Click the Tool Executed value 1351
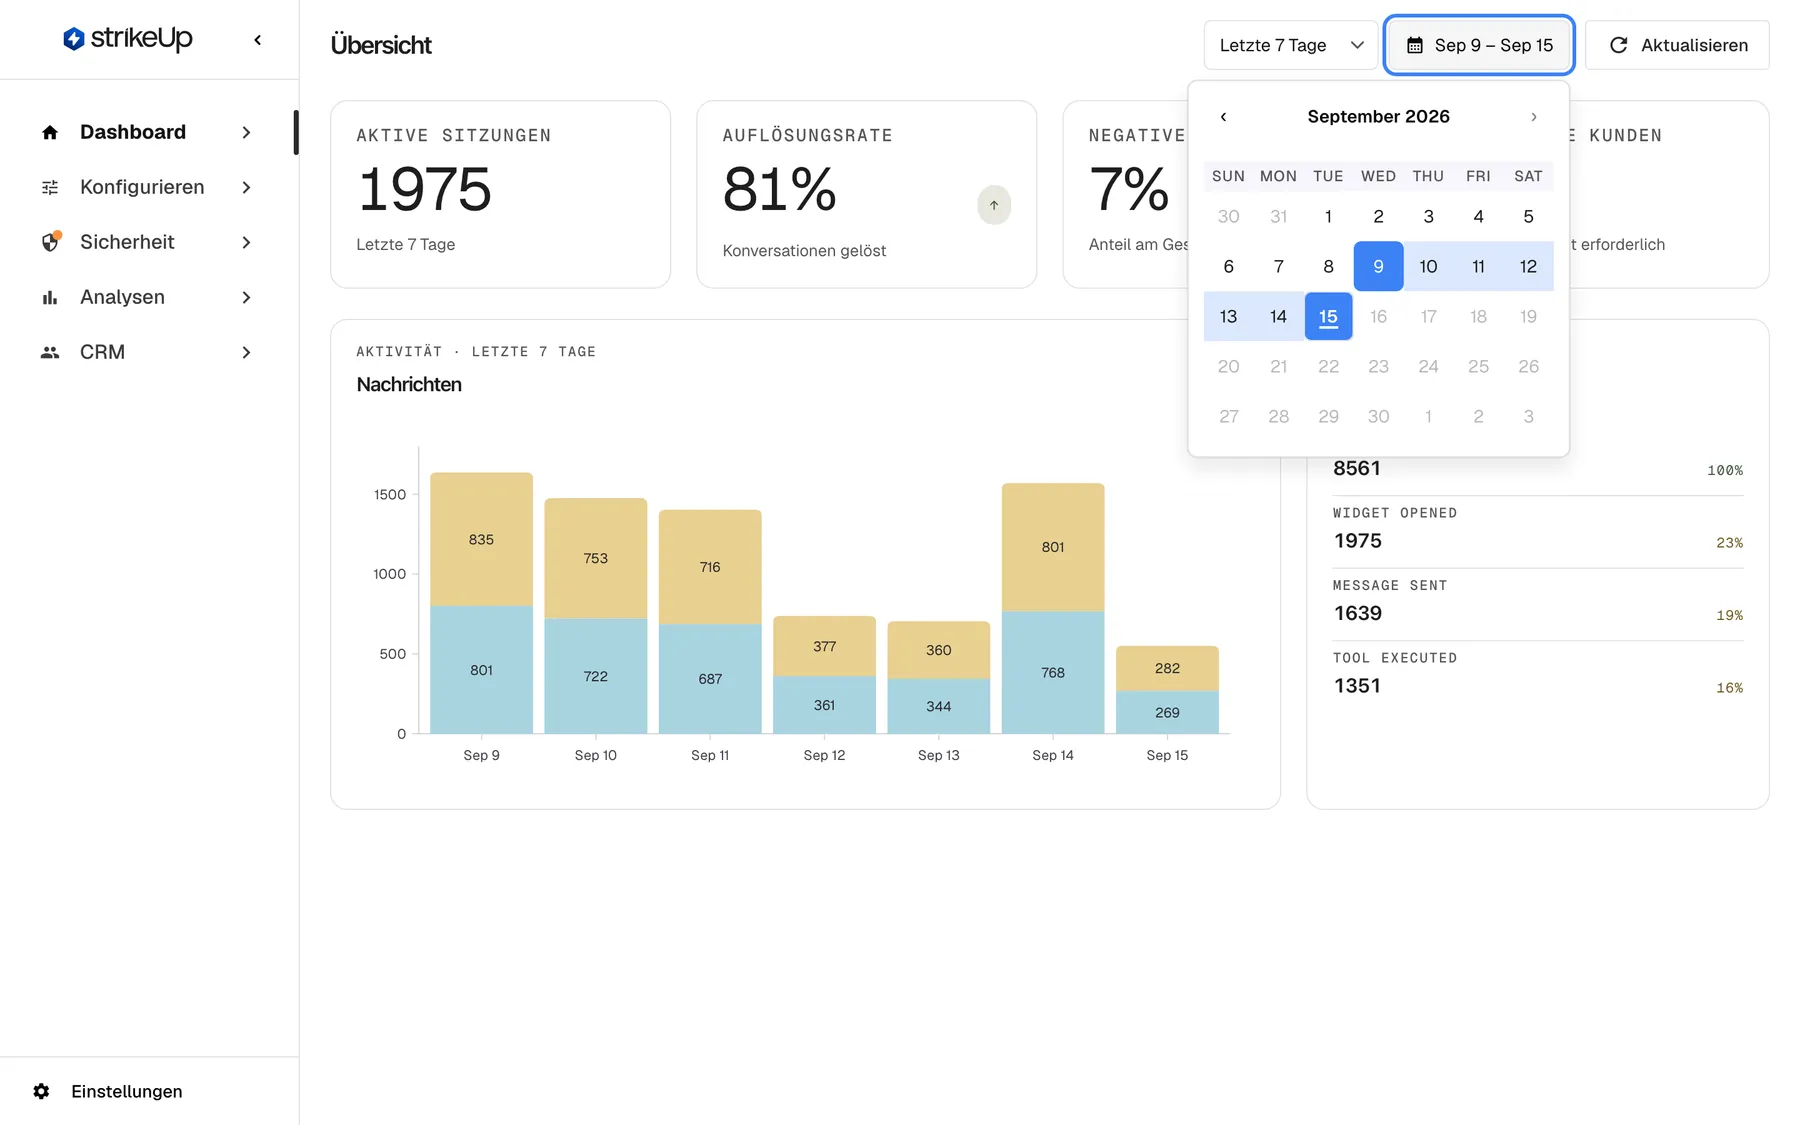This screenshot has width=1800, height=1125. pos(1357,686)
